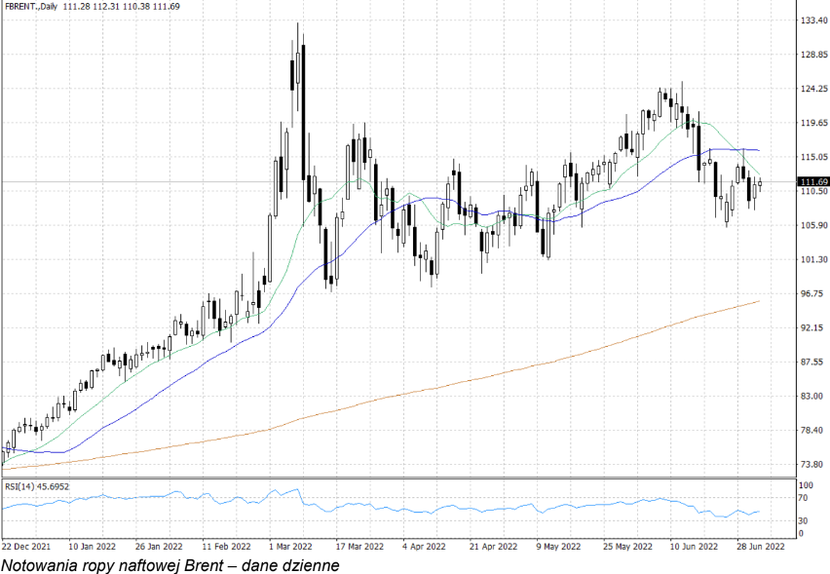Click the RSI scale value 100

coord(806,486)
